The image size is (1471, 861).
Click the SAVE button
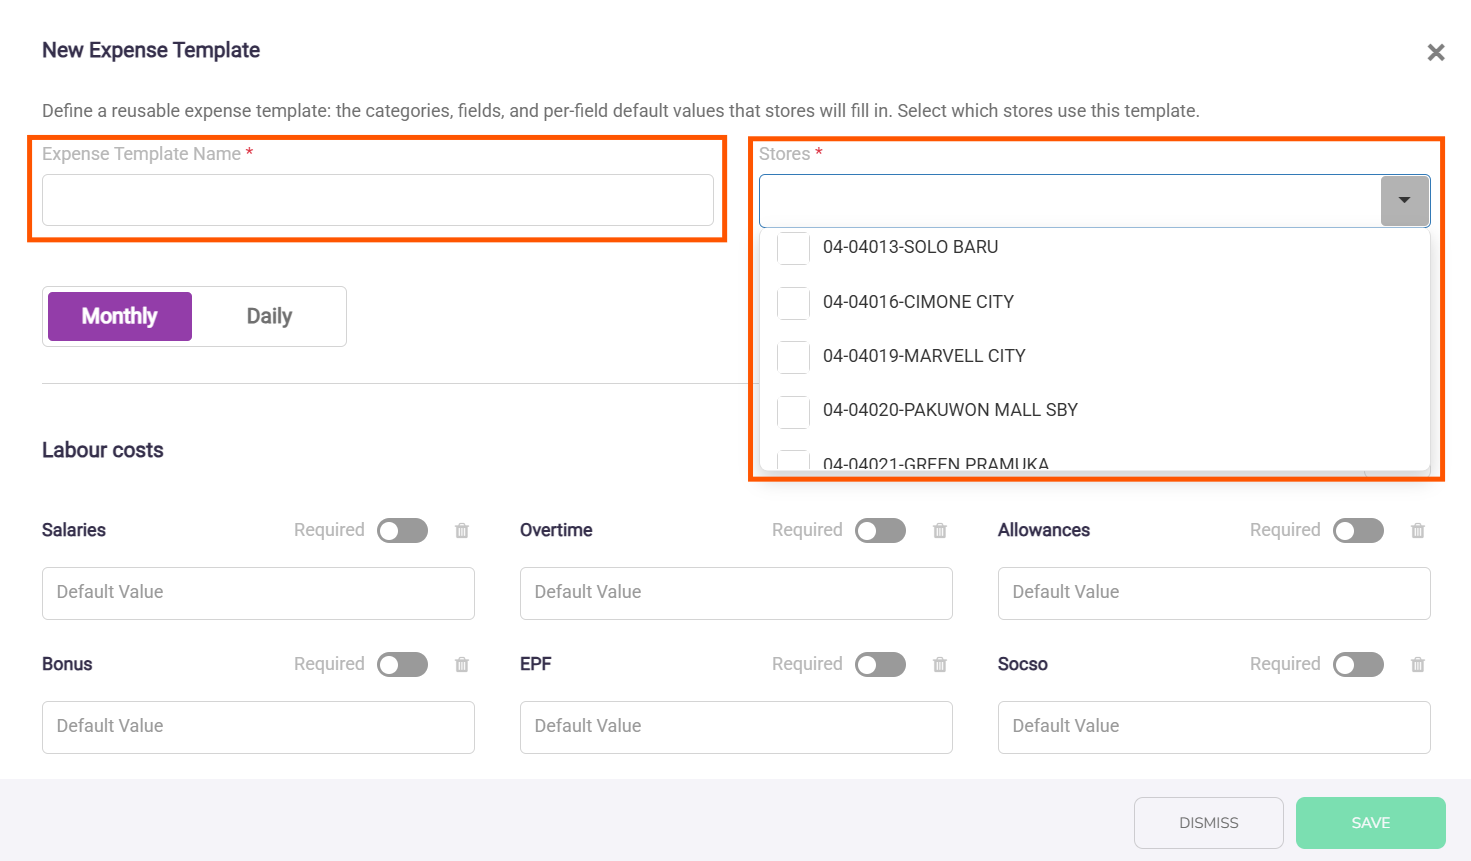1371,823
